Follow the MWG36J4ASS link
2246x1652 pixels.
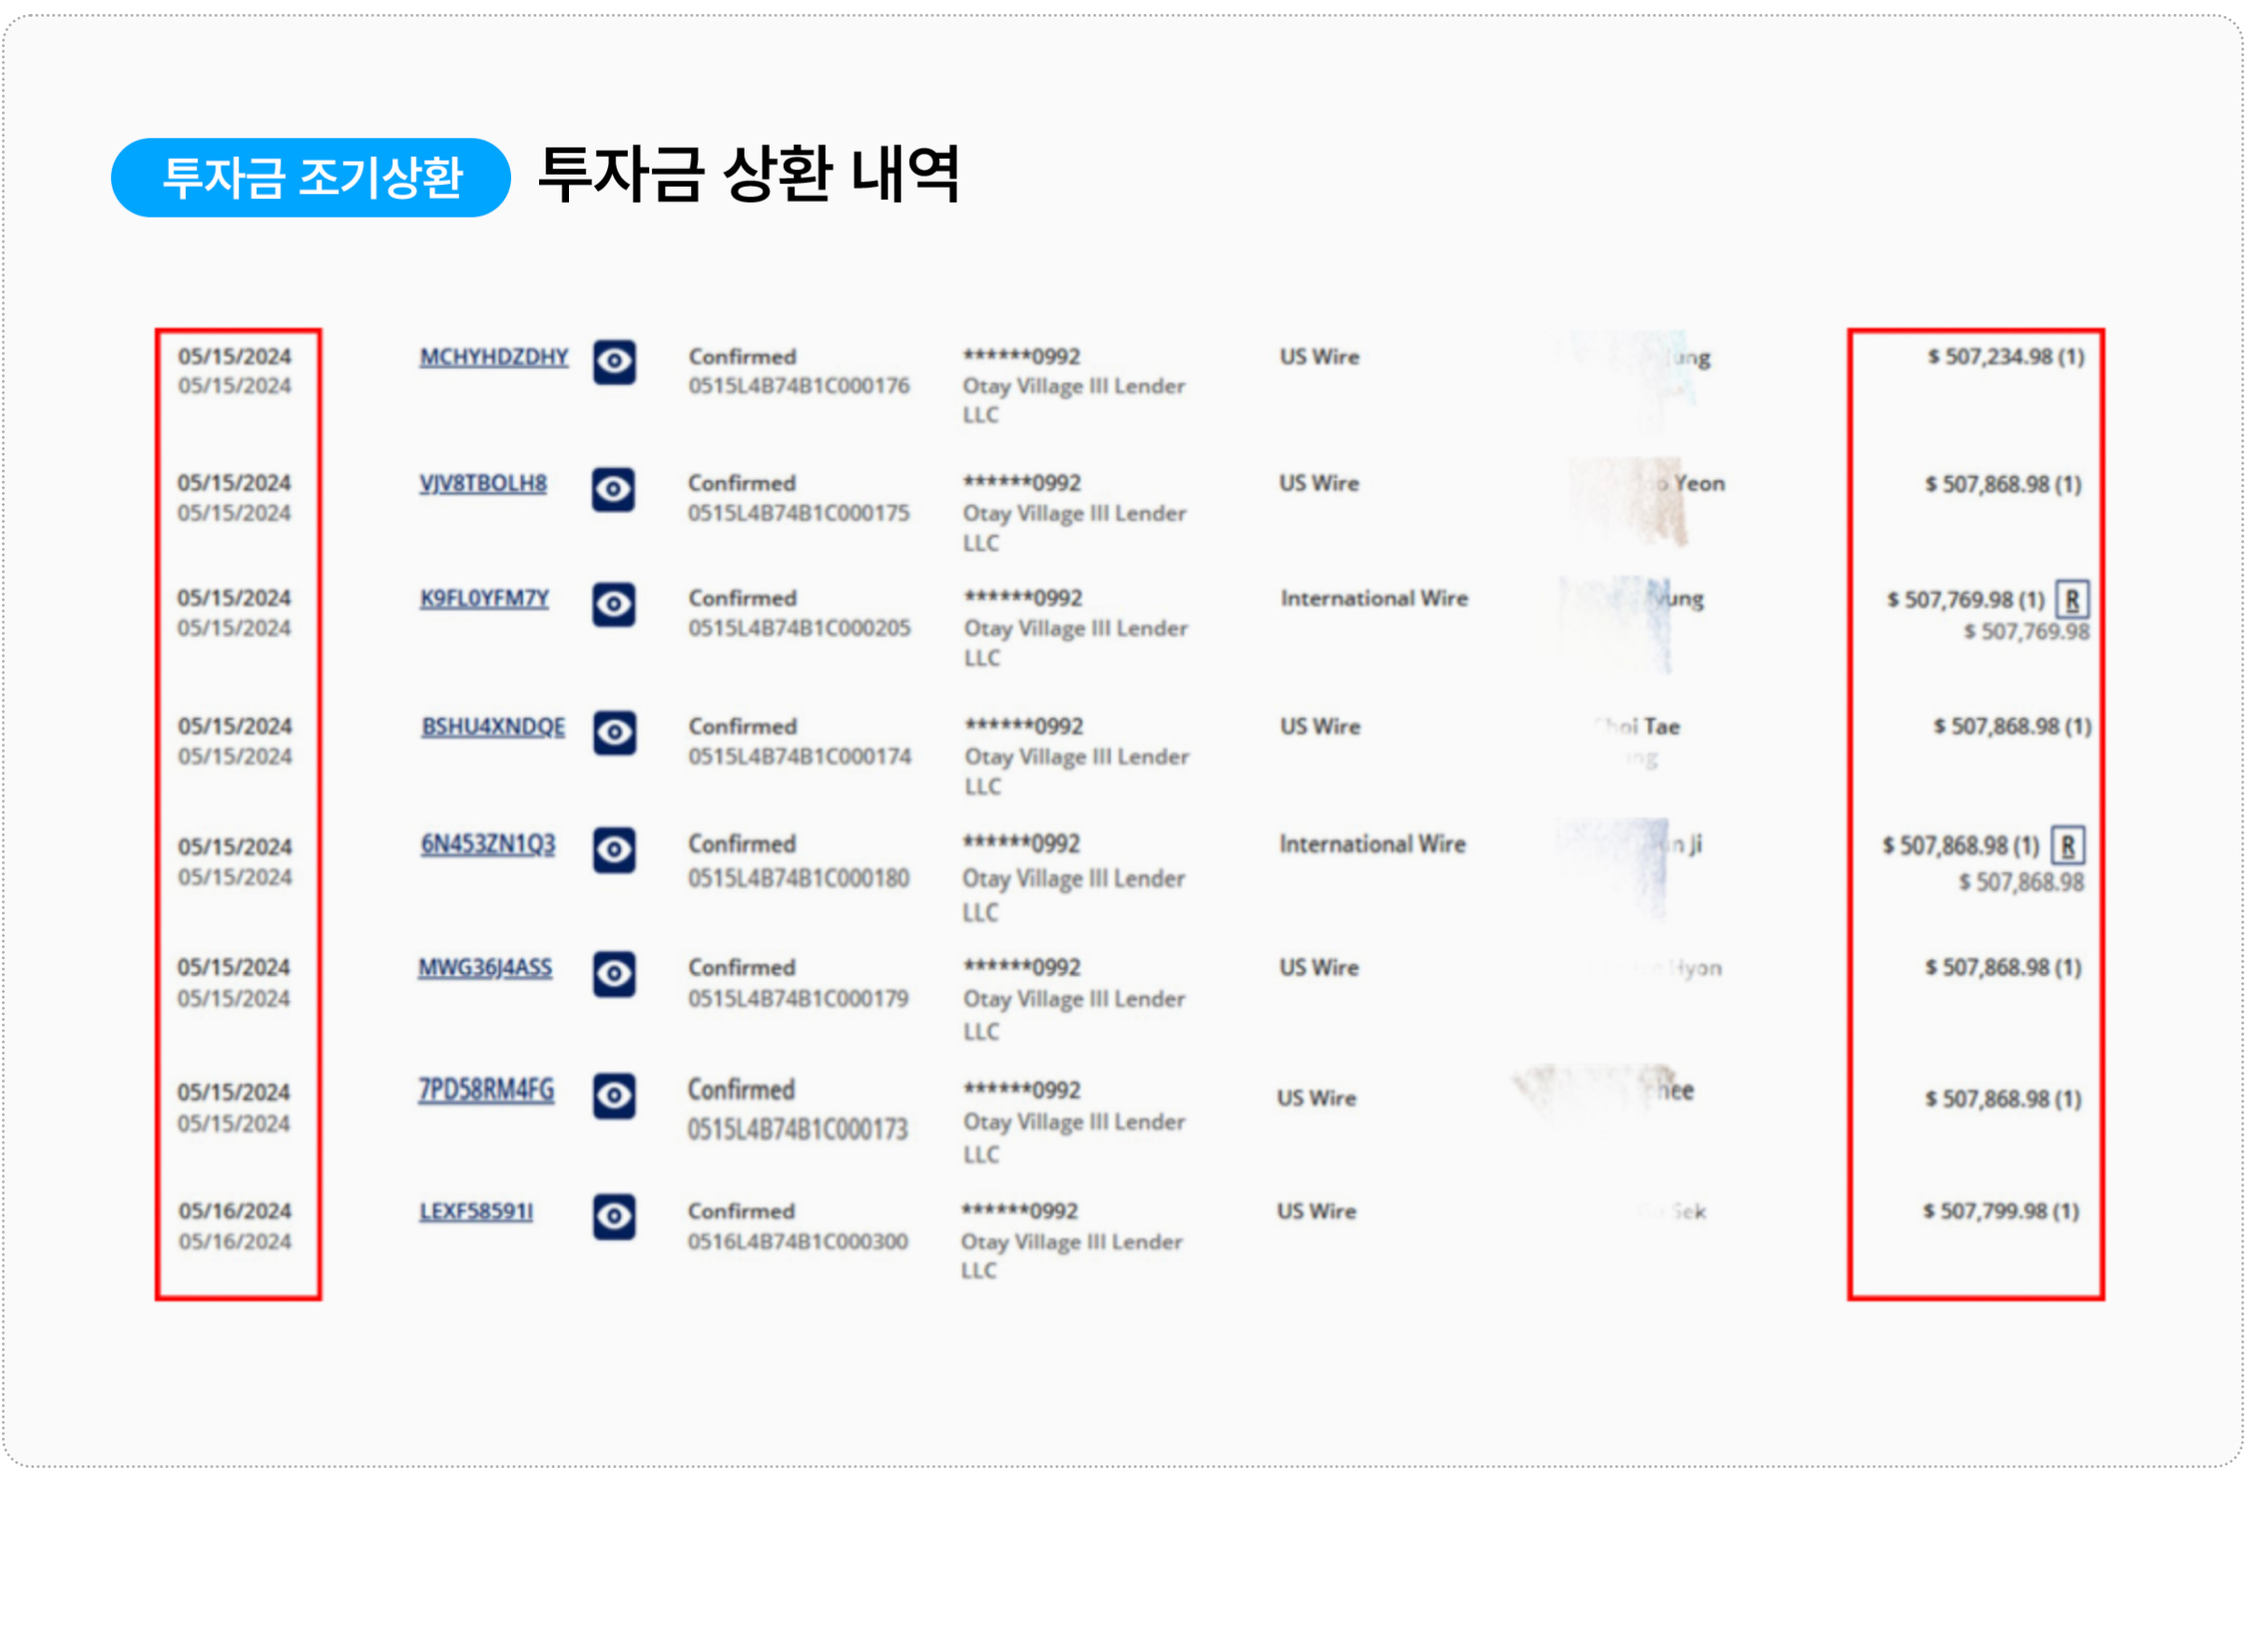click(x=485, y=968)
